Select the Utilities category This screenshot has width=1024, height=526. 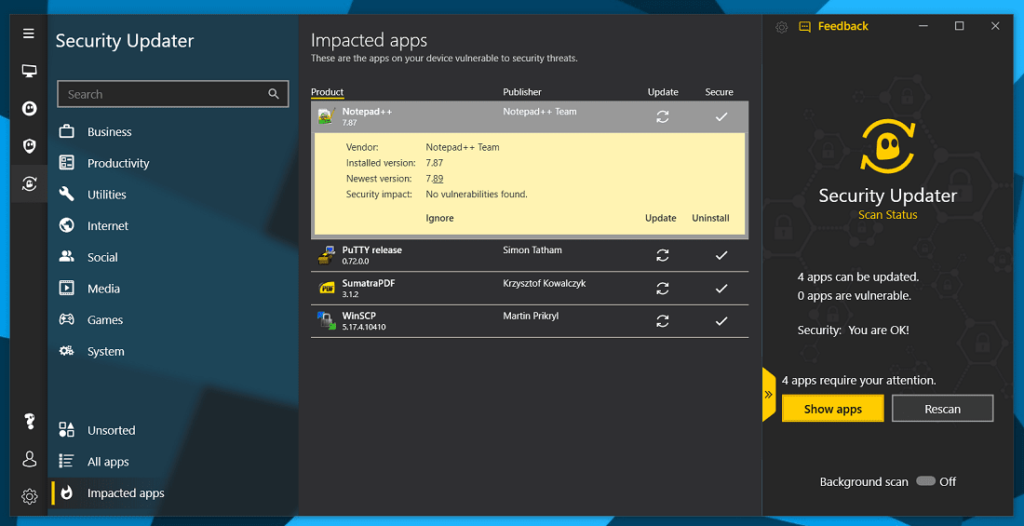point(107,195)
